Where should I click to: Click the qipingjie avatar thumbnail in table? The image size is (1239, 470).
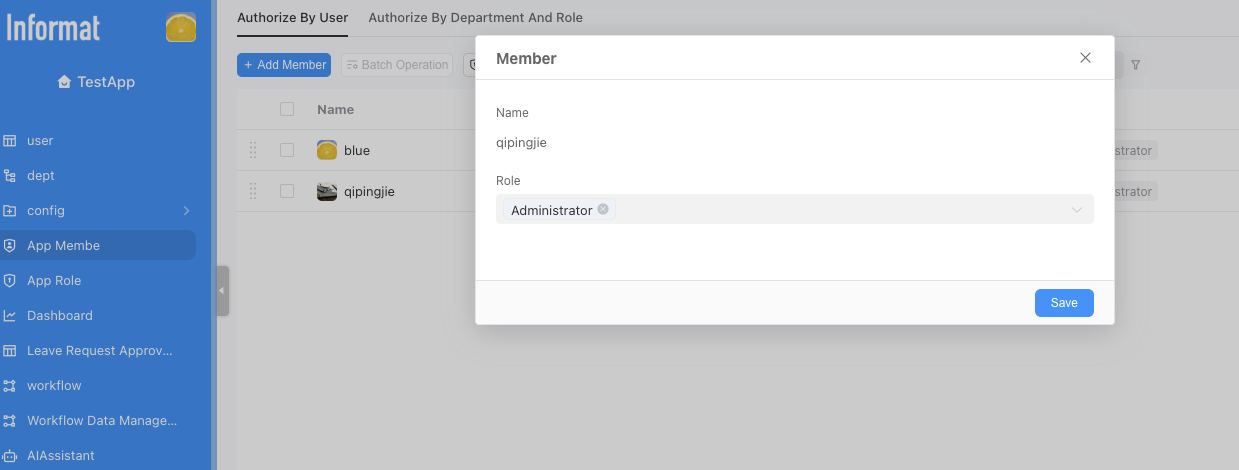[327, 191]
